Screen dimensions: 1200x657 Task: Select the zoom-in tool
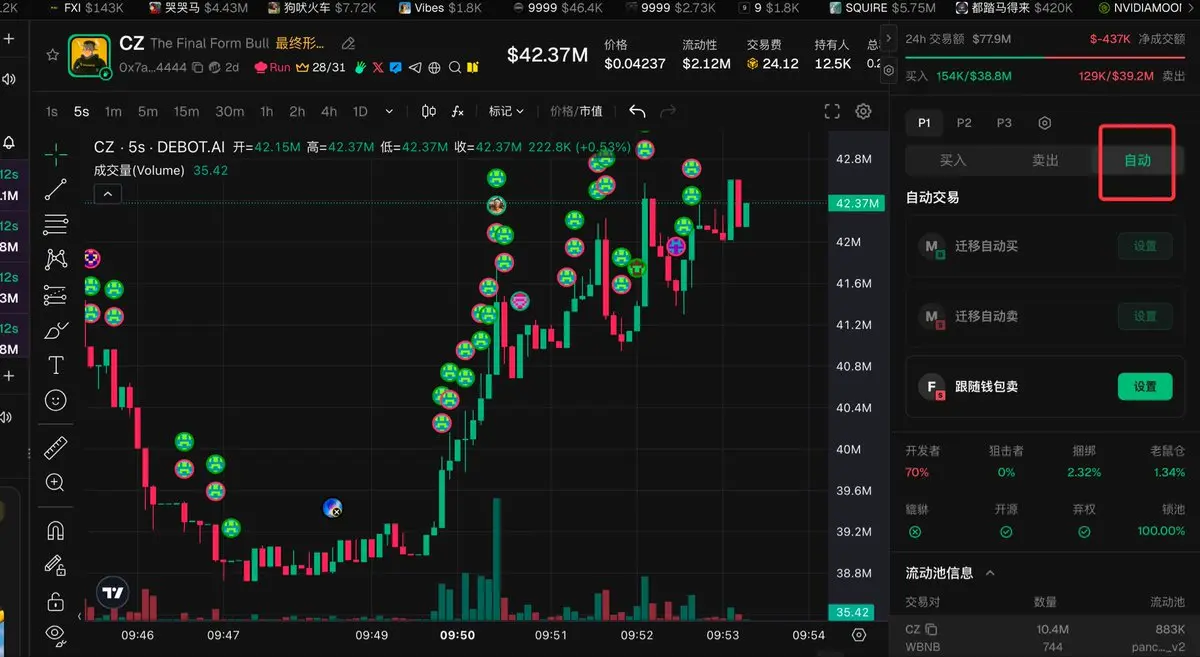pos(56,483)
